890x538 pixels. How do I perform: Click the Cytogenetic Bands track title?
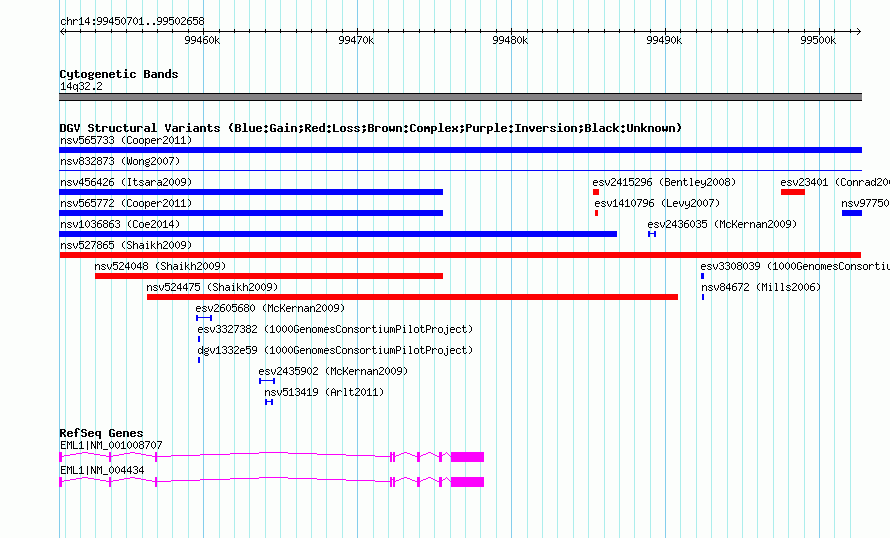click(119, 74)
